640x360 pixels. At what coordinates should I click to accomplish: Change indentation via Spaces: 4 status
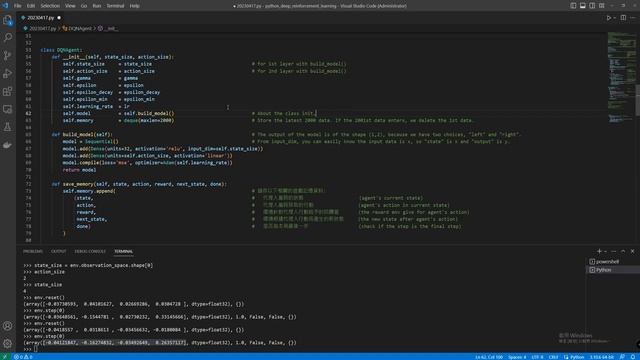[517, 357]
